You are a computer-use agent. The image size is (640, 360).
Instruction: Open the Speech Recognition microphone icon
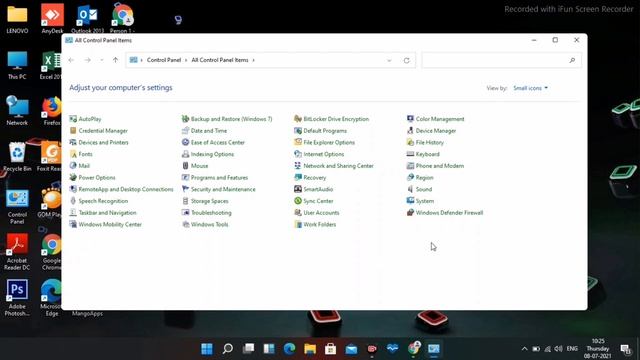point(73,201)
